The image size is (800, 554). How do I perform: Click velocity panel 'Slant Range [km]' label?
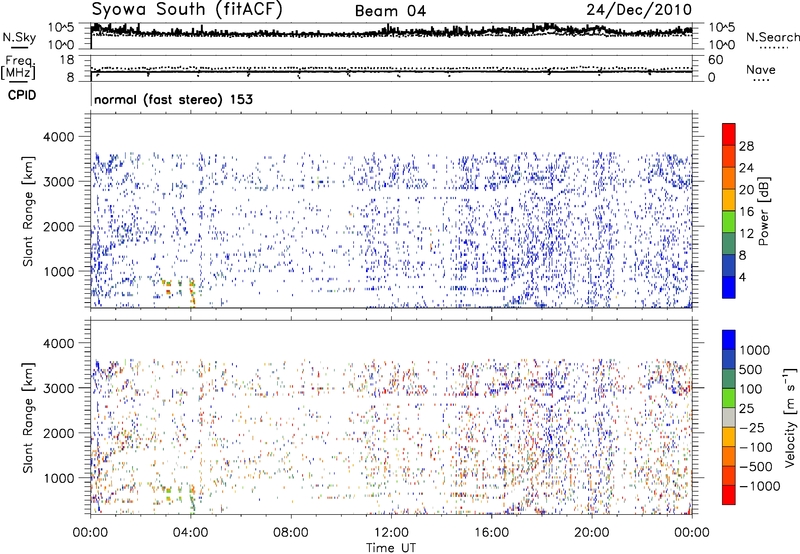click(28, 418)
